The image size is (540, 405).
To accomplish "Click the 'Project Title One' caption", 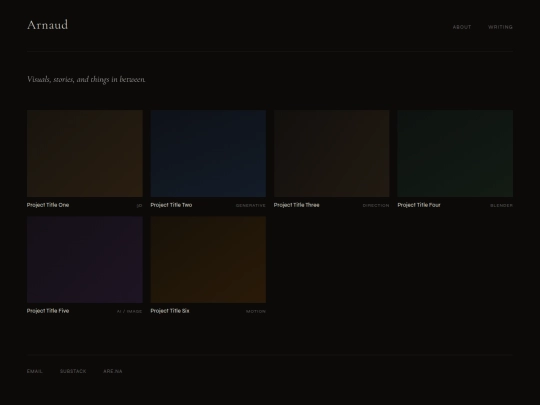I will click(48, 205).
